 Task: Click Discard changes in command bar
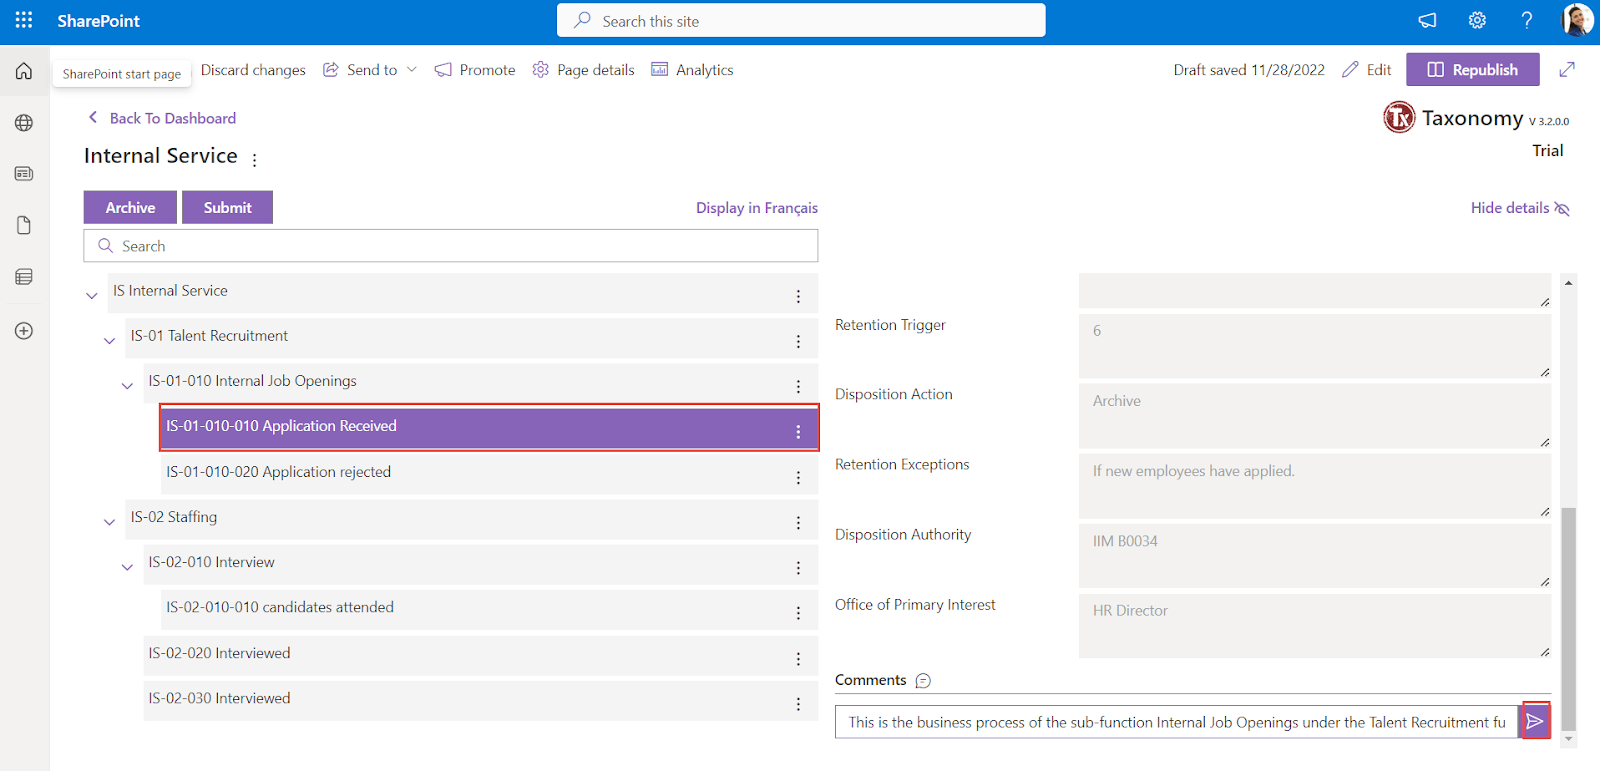click(x=253, y=69)
